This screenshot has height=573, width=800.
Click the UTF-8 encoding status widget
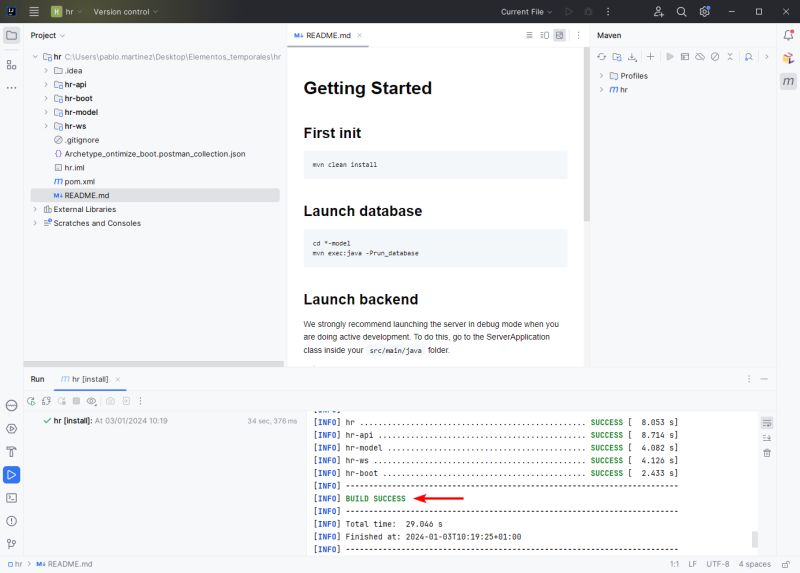point(717,564)
